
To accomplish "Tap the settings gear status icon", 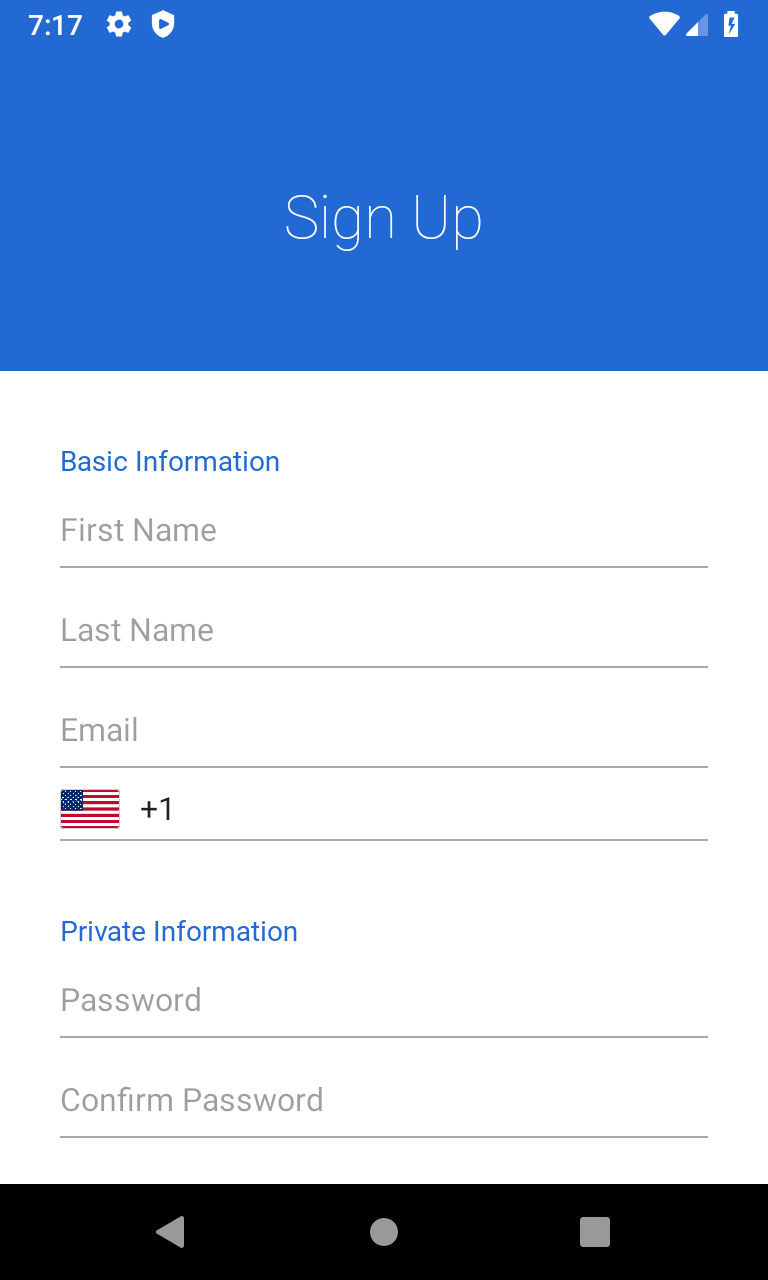I will (119, 25).
